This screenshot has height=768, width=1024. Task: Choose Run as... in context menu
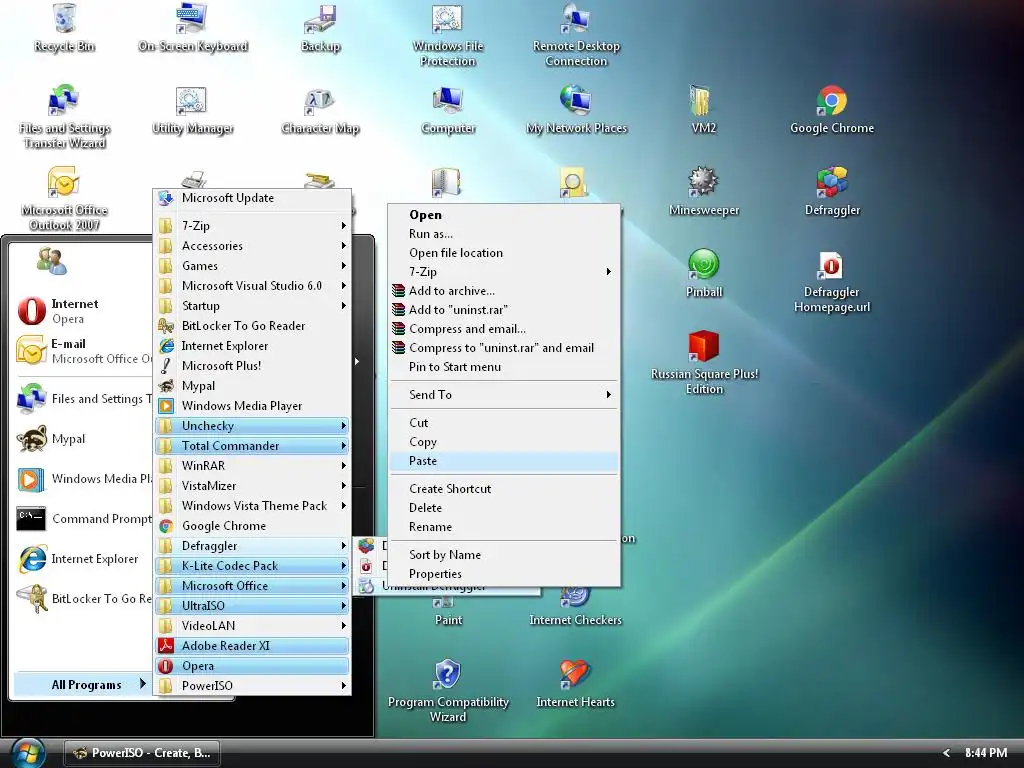coord(504,234)
